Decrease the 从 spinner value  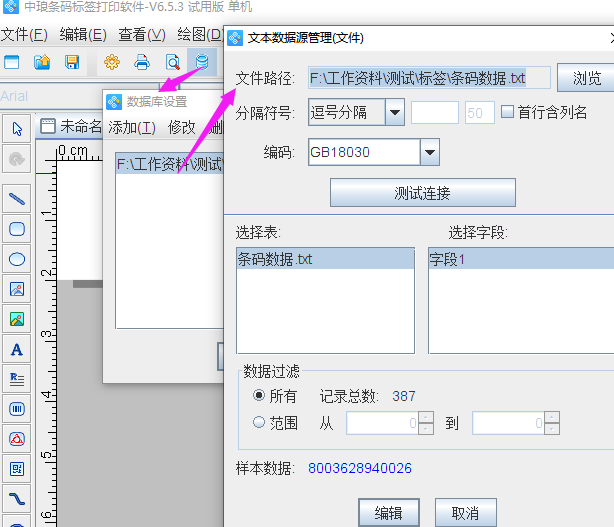[x=426, y=429]
